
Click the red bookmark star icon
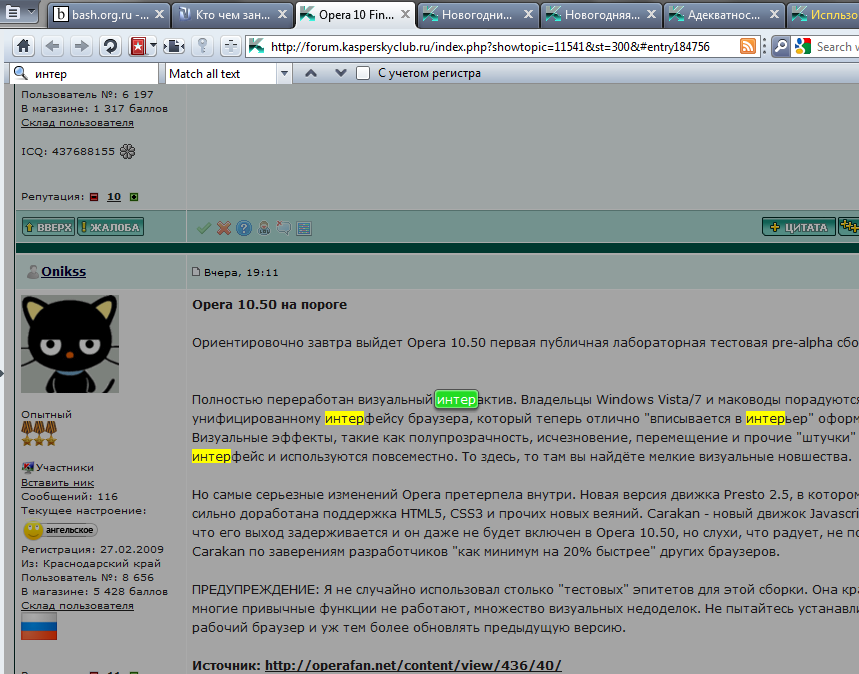(x=137, y=46)
